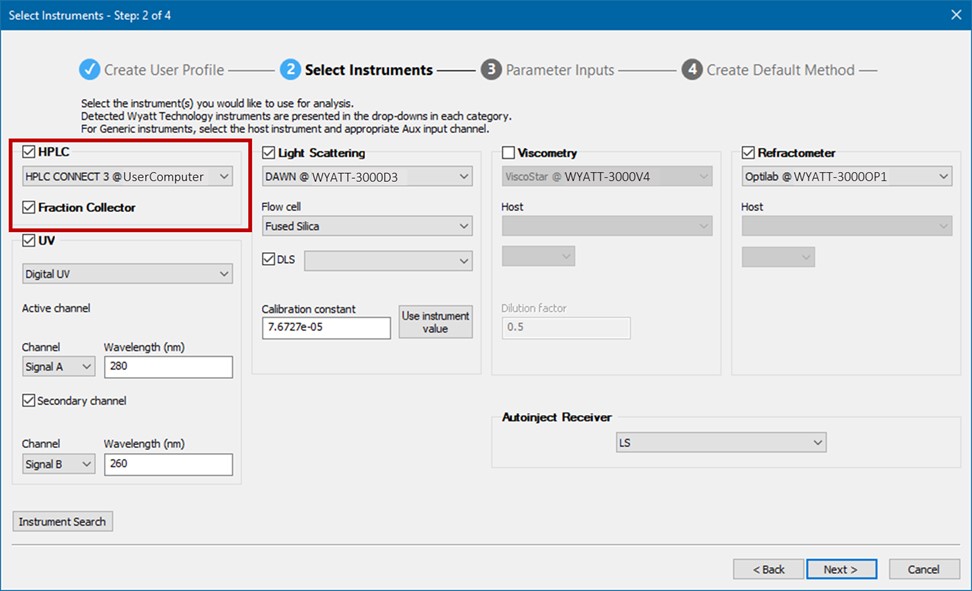
Task: Click the Create Default Method step label
Action: point(780,70)
